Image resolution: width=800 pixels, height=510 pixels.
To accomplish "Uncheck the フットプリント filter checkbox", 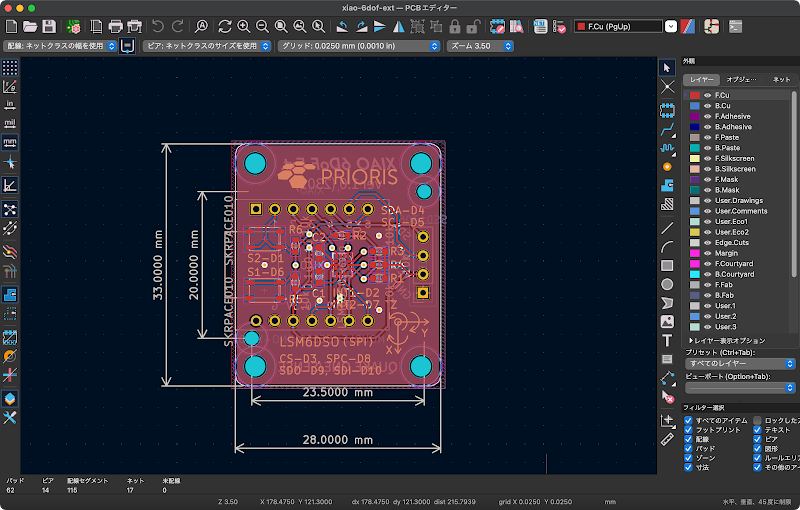I will point(689,430).
